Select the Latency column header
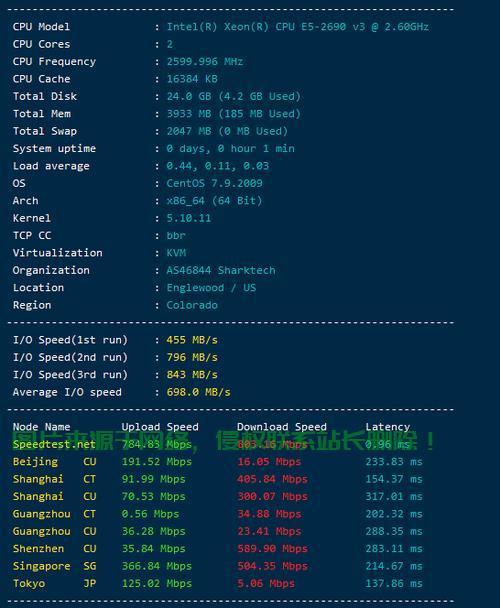The width and height of the screenshot is (500, 608). pos(388,427)
